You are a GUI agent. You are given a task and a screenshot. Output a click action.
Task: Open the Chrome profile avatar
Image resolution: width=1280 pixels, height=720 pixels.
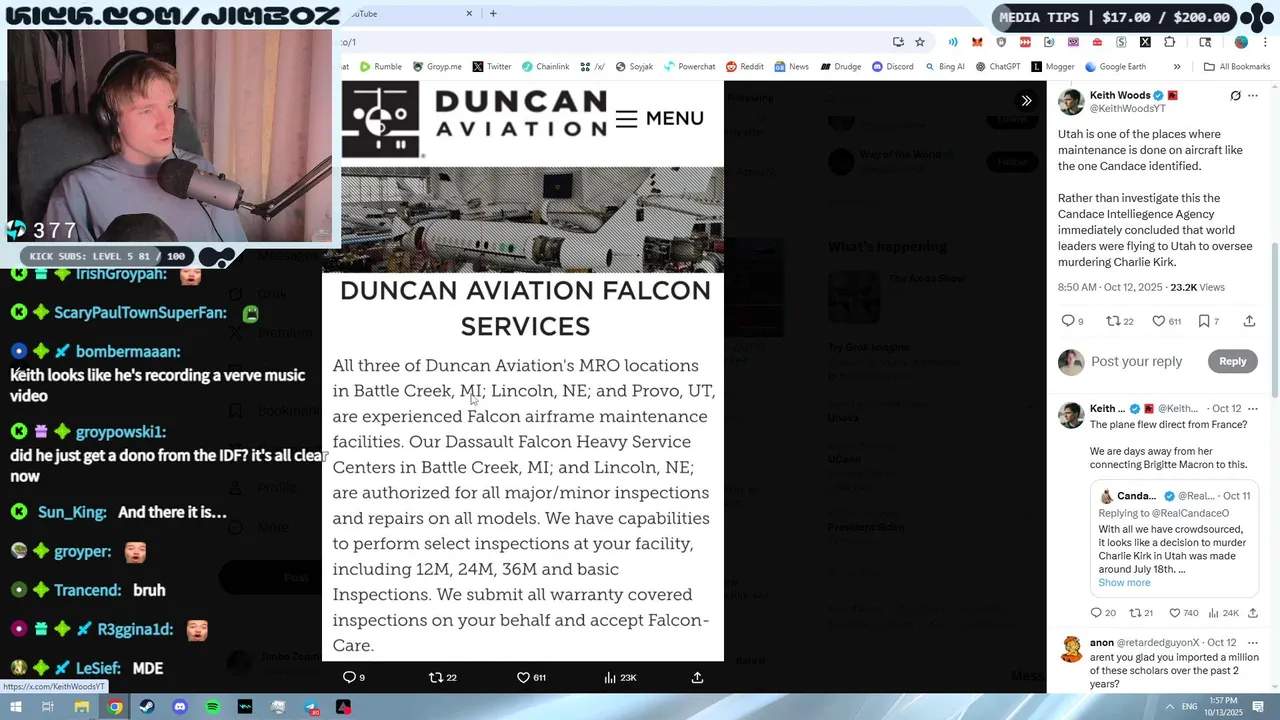pos(1241,42)
